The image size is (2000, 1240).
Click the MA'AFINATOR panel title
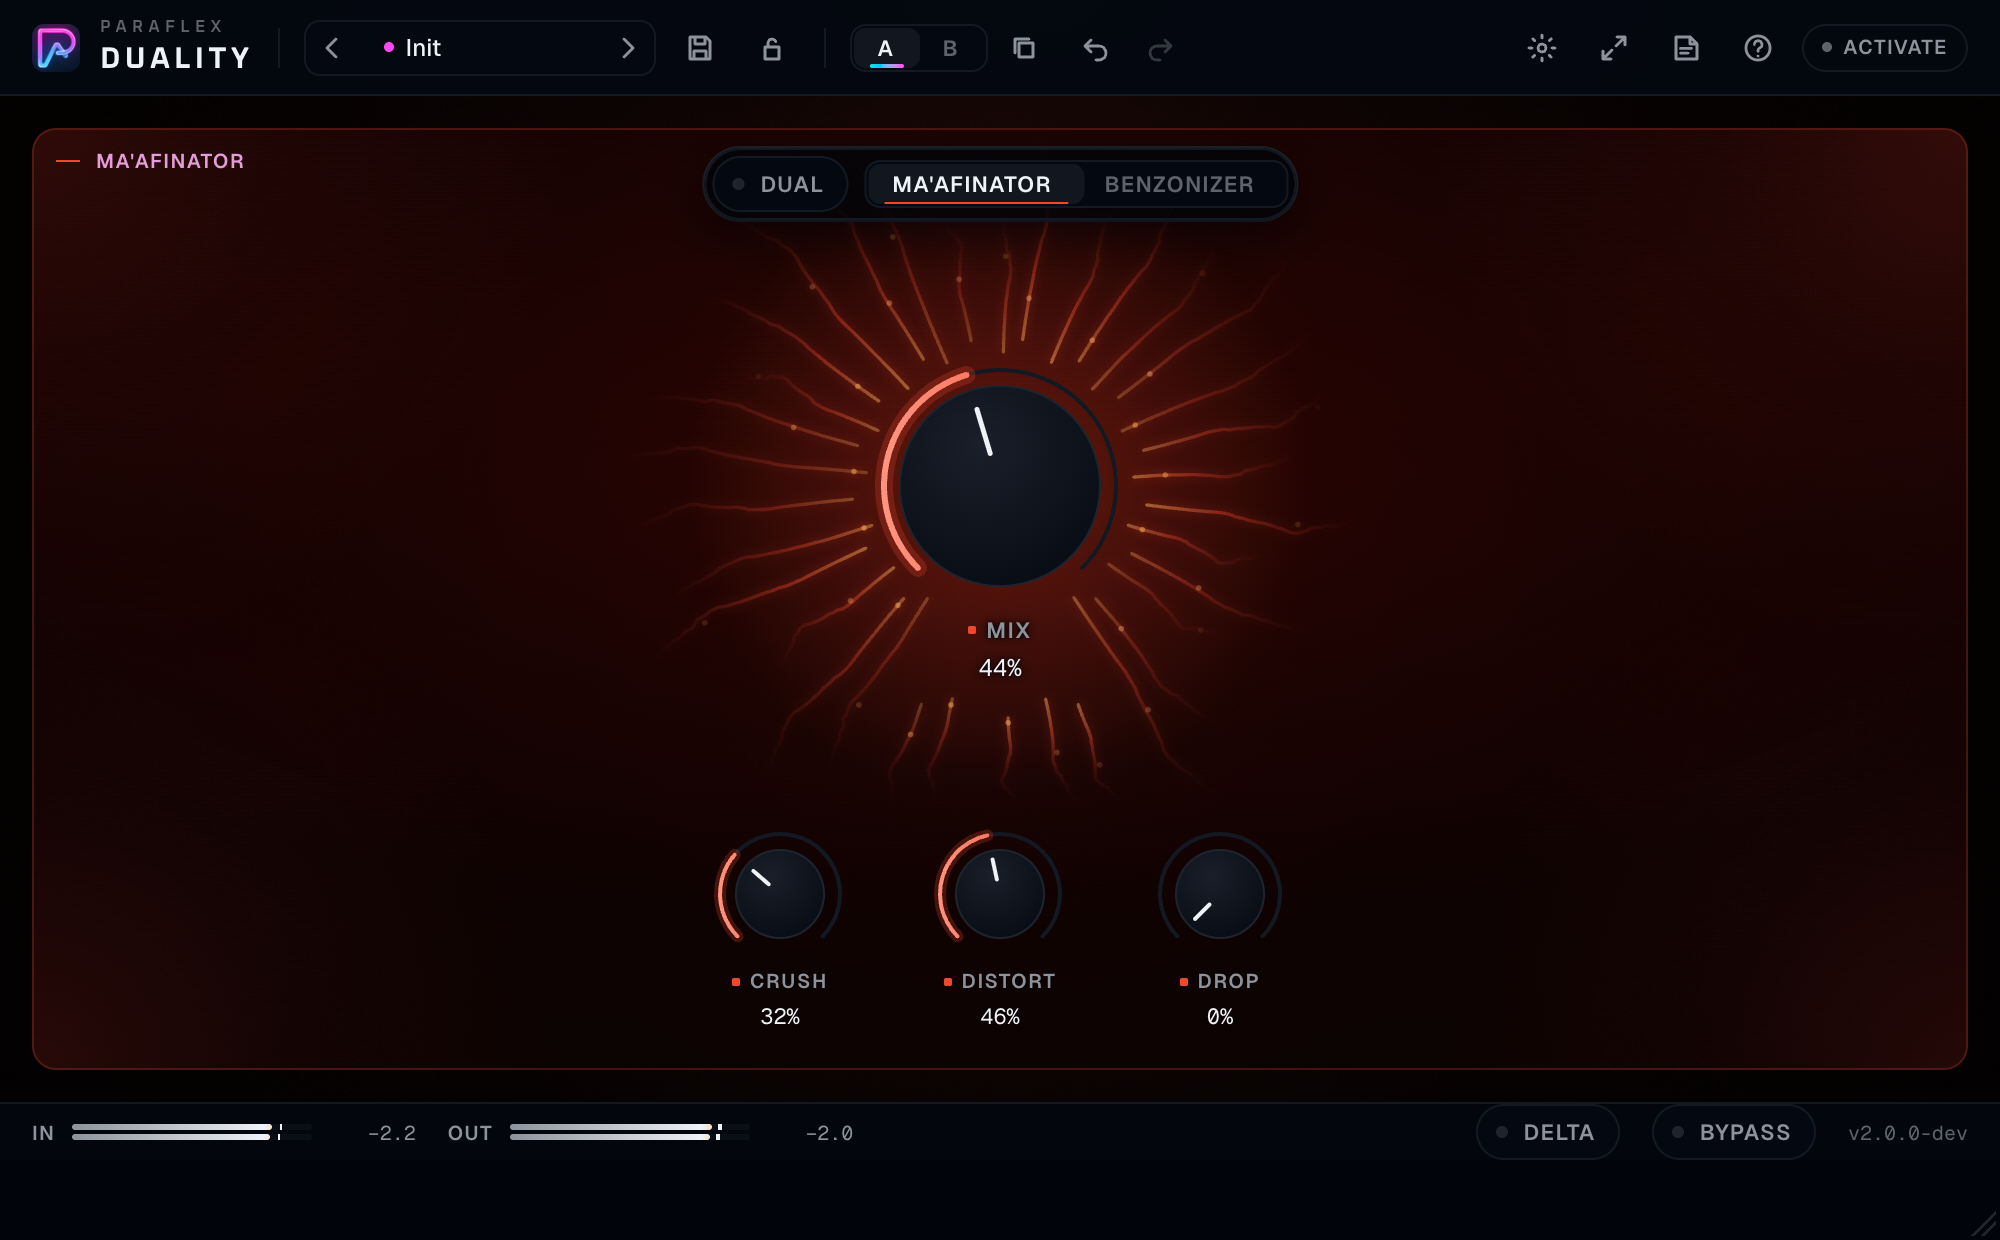click(170, 161)
